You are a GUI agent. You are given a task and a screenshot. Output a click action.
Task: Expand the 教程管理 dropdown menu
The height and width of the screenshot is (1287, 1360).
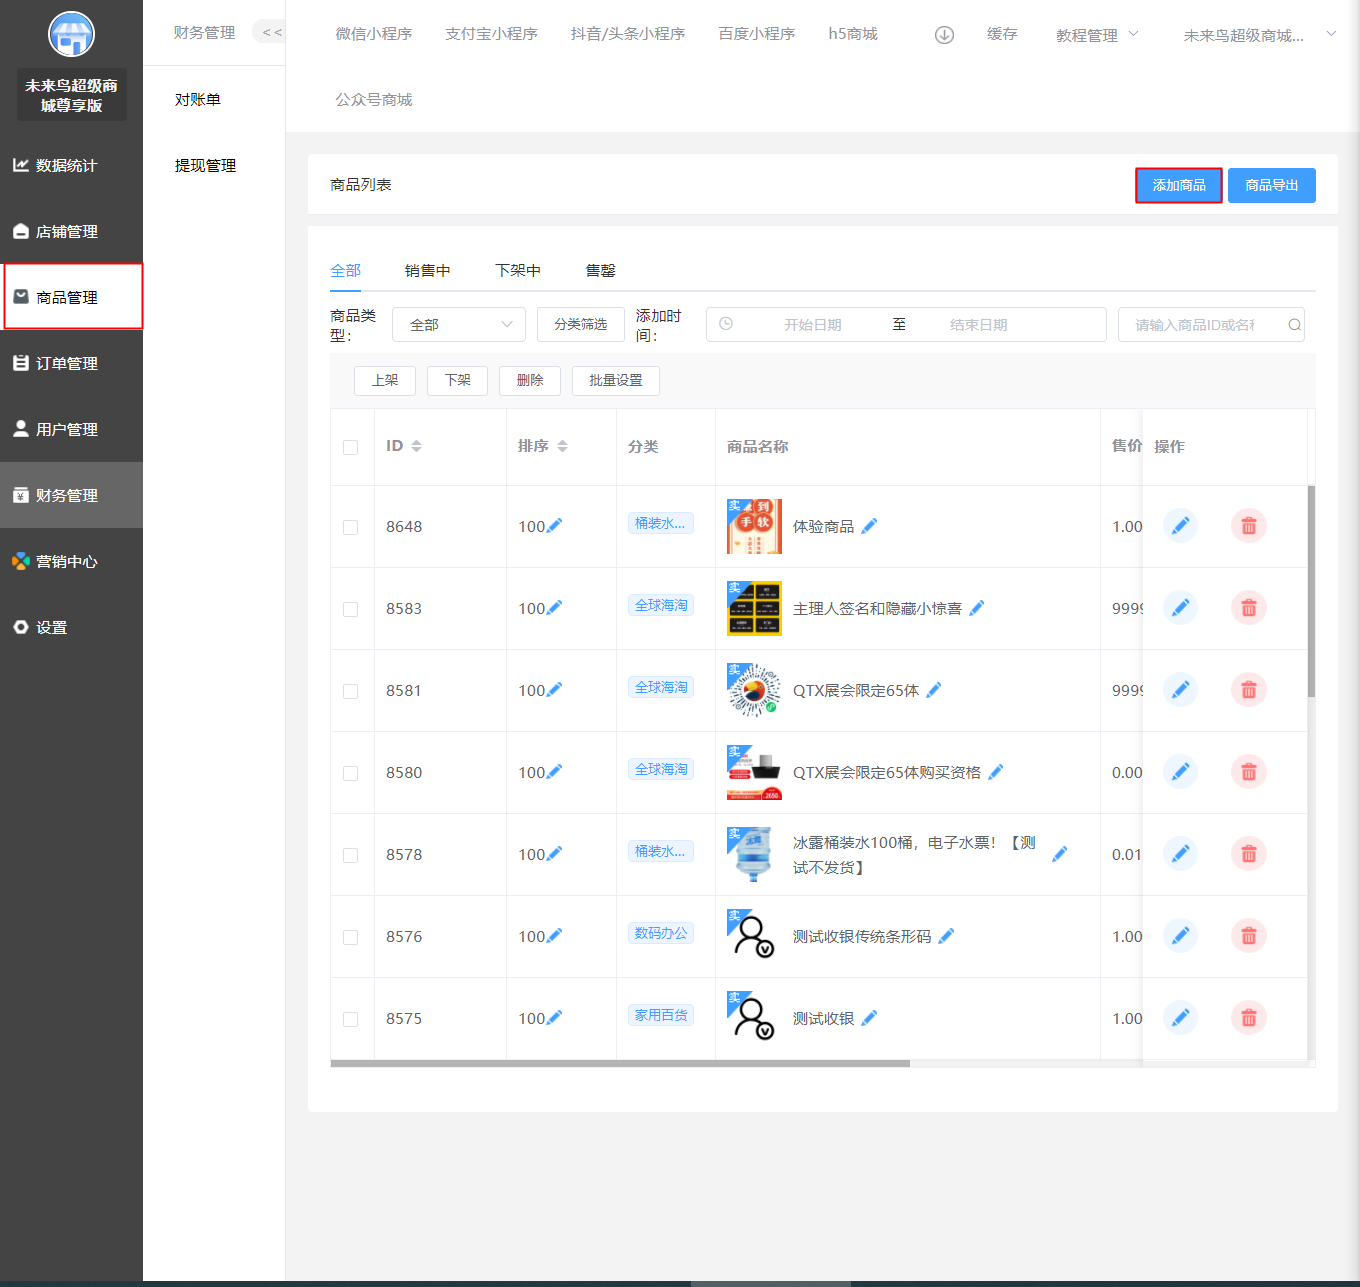[x=1097, y=35]
